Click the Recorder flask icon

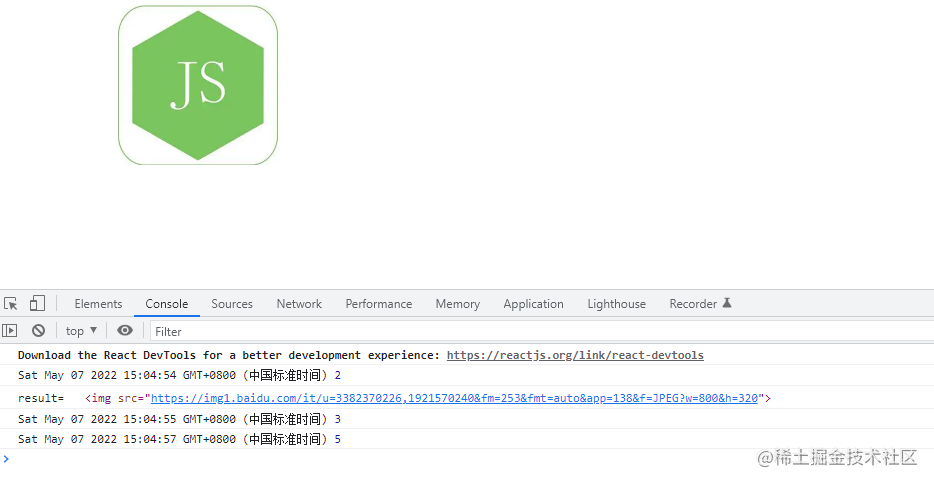pyautogui.click(x=727, y=304)
